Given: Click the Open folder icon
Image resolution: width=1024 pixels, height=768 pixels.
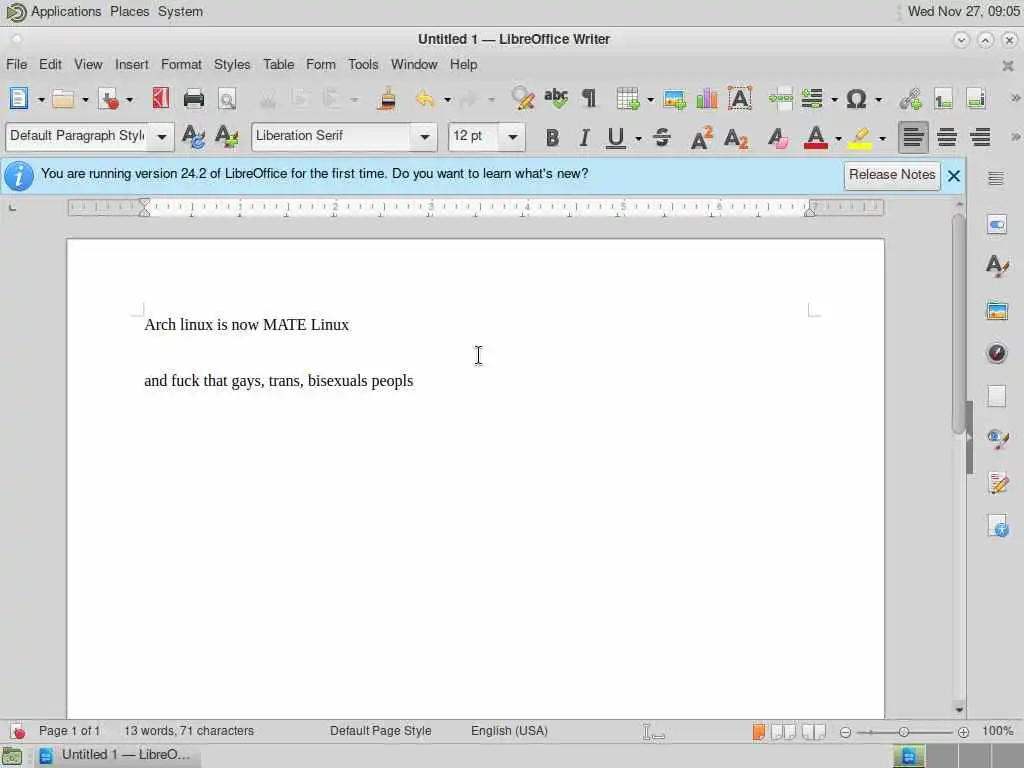Looking at the screenshot, I should tap(63, 99).
